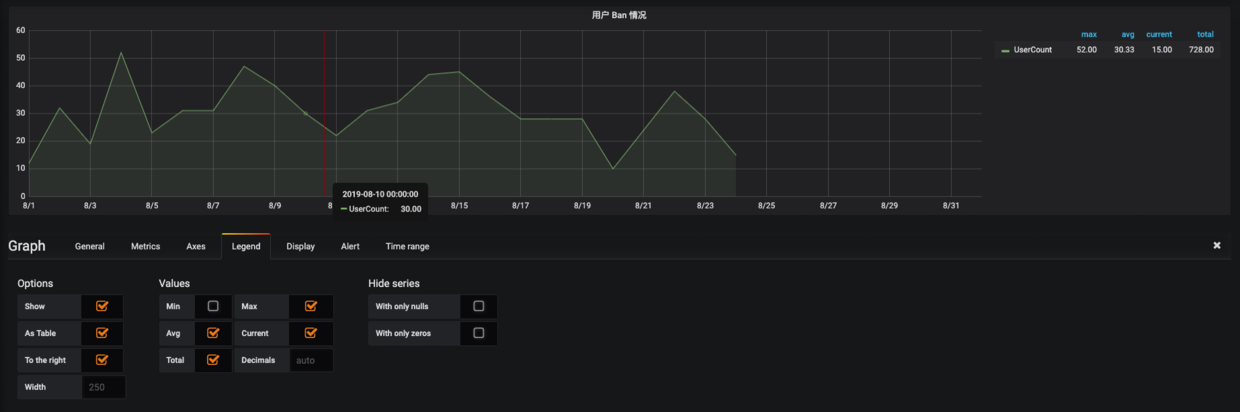The image size is (1240, 412).
Task: Toggle the Show legend checkbox
Action: [102, 306]
